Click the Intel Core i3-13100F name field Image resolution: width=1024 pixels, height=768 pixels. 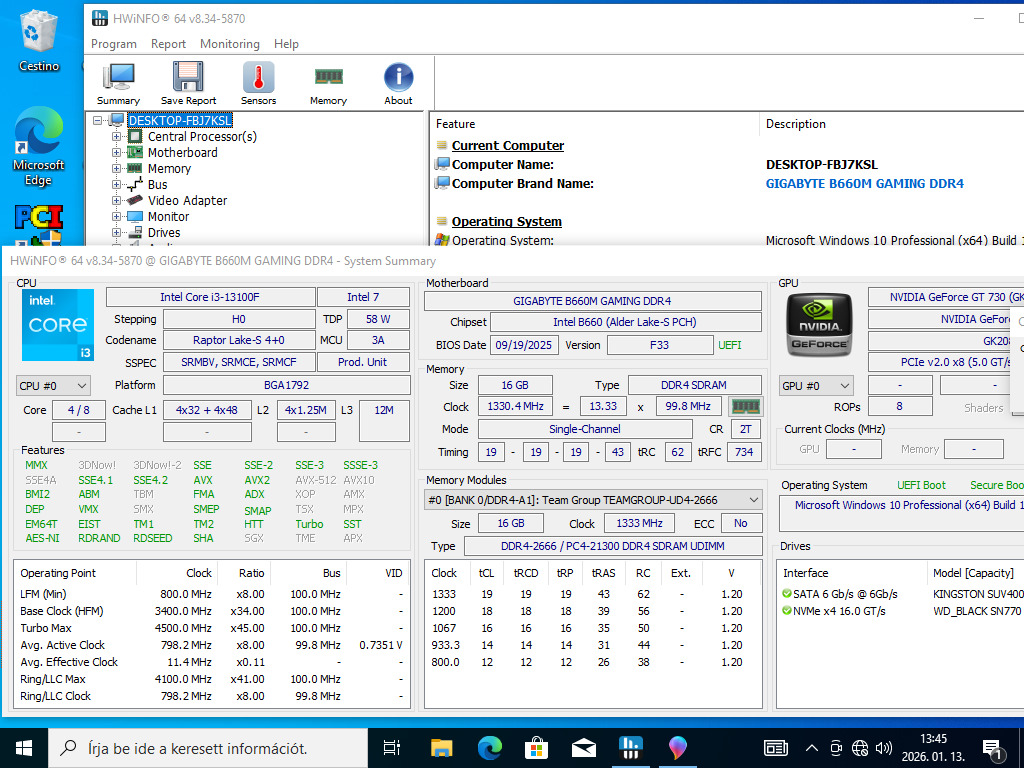tap(210, 297)
